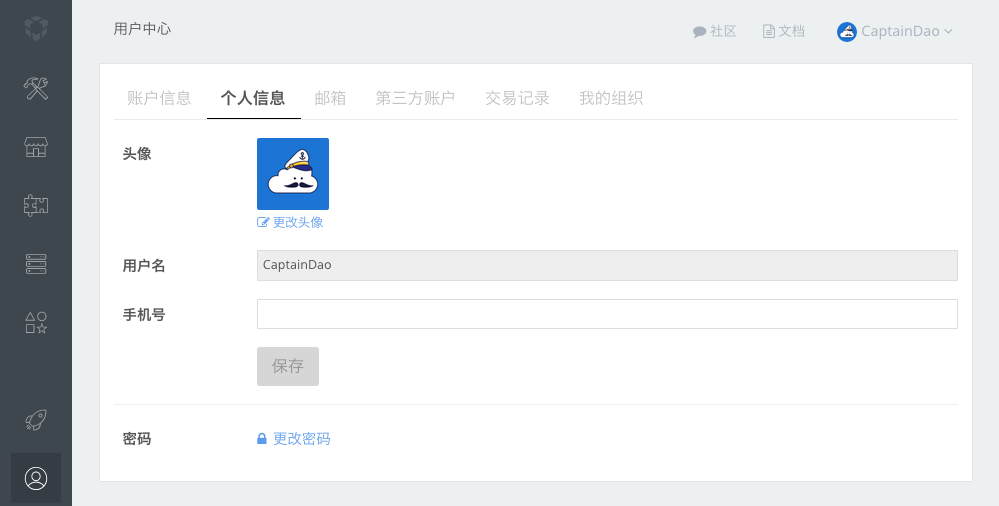Click the 用户中心 page title
The height and width of the screenshot is (506, 999).
142,29
